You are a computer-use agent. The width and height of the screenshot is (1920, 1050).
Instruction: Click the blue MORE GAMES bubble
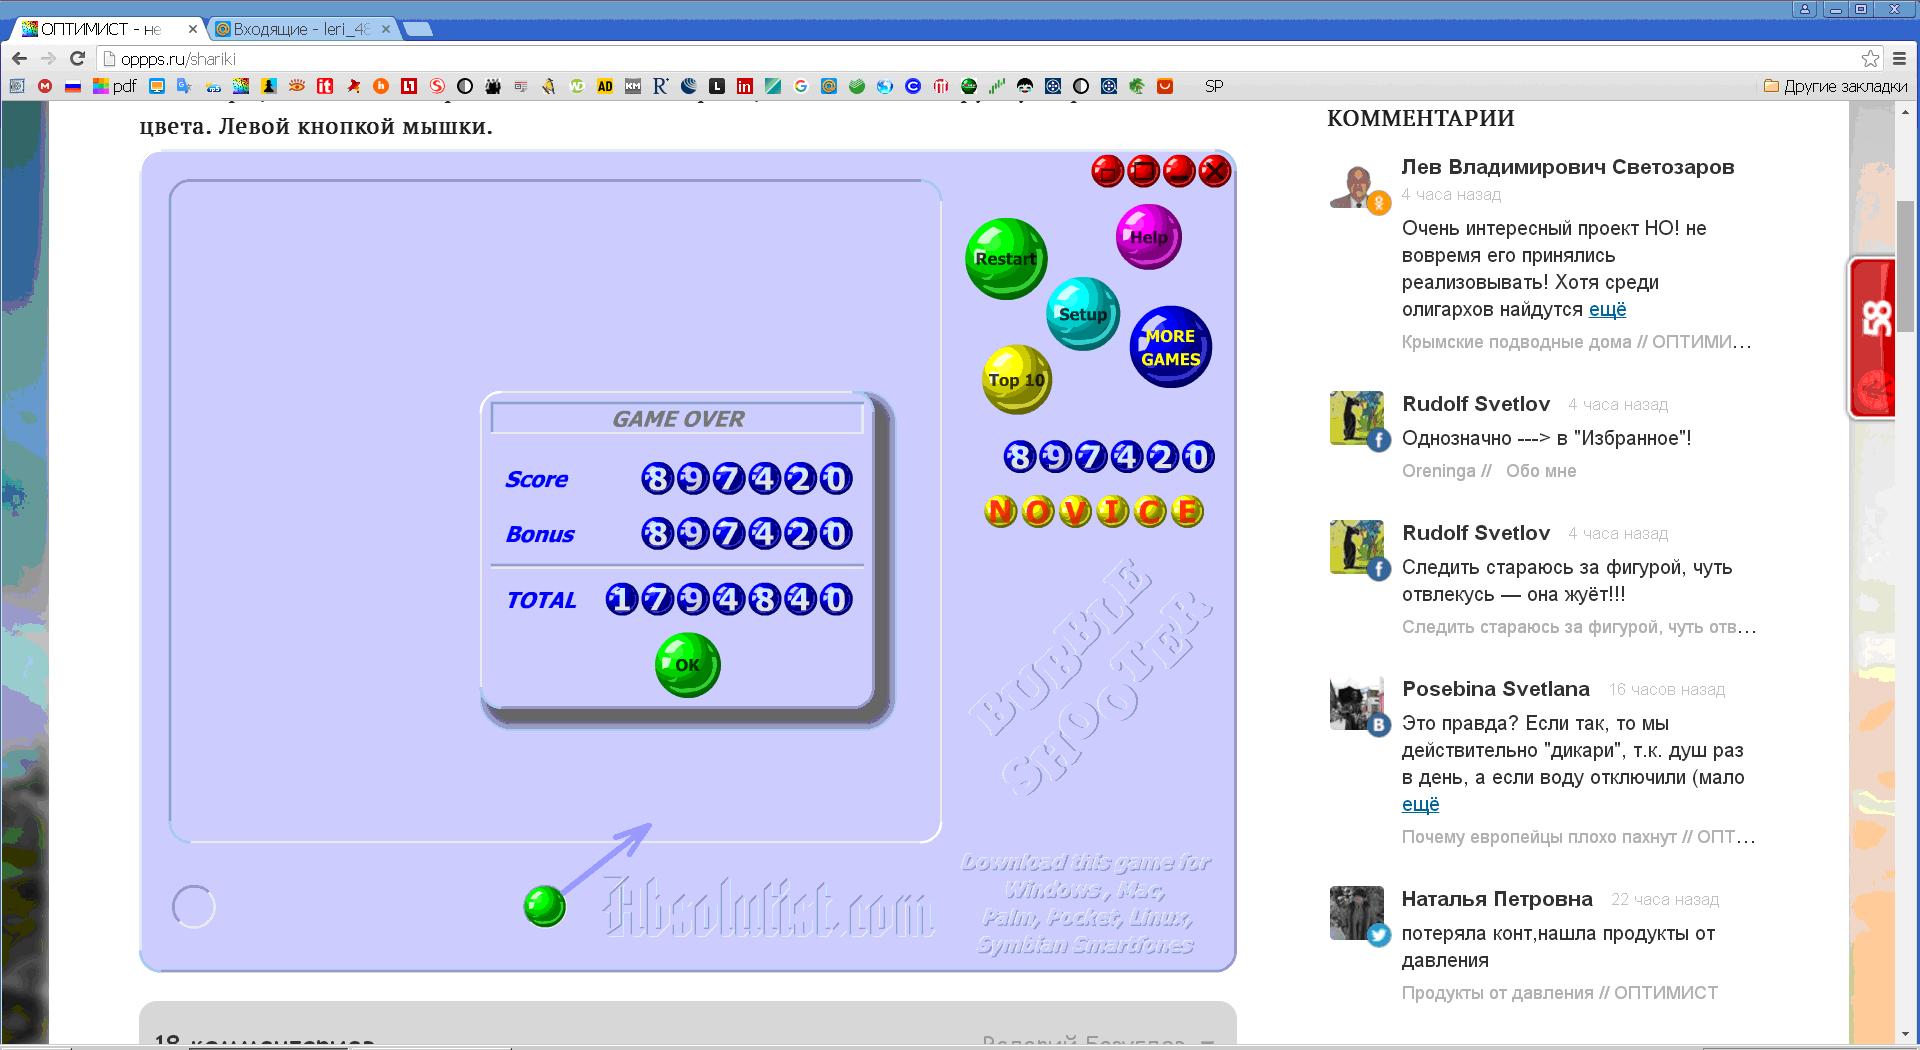[x=1170, y=347]
